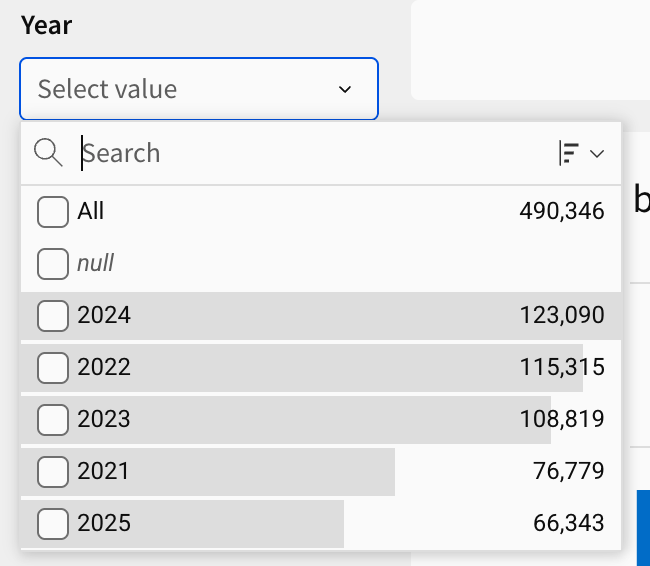Check the 2022 checkbox
The width and height of the screenshot is (650, 566).
[53, 368]
